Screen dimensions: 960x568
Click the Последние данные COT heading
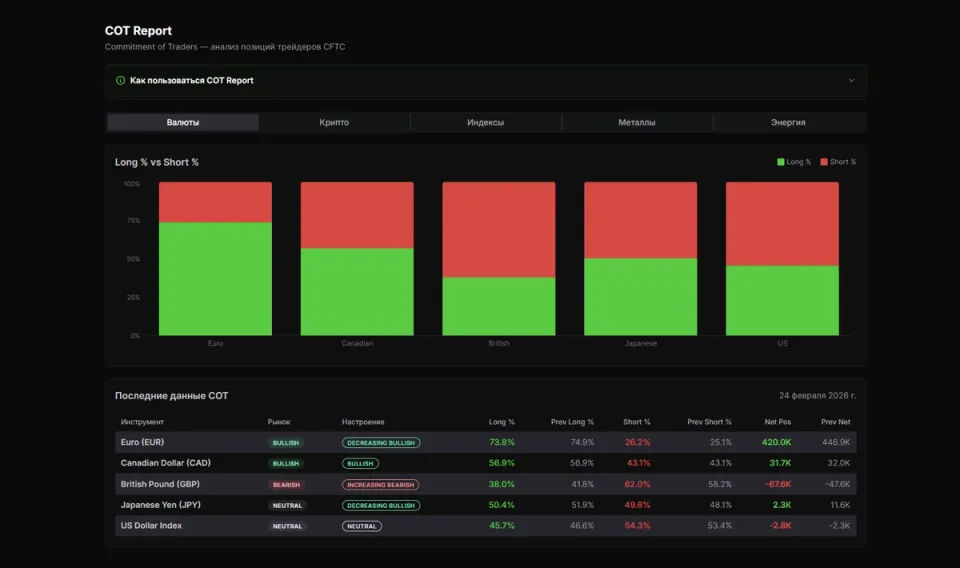[x=171, y=395]
